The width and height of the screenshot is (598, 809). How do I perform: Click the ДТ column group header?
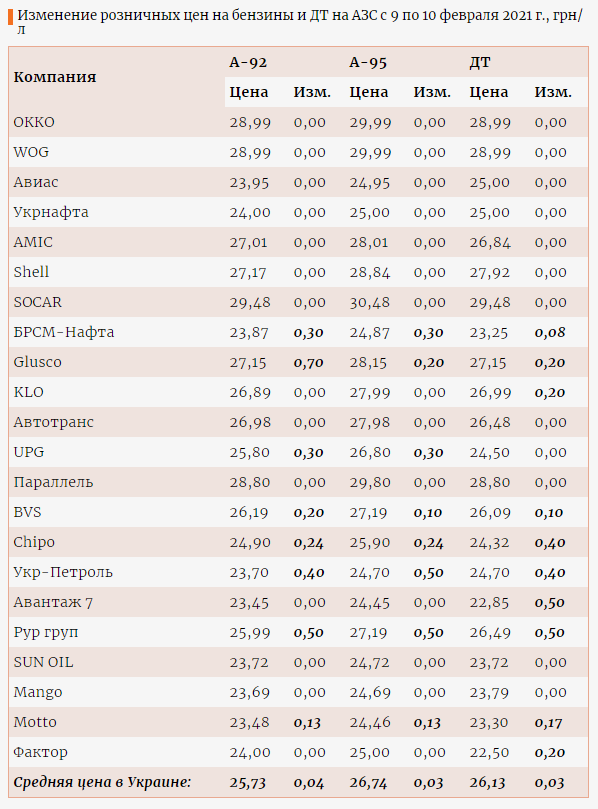[x=480, y=62]
